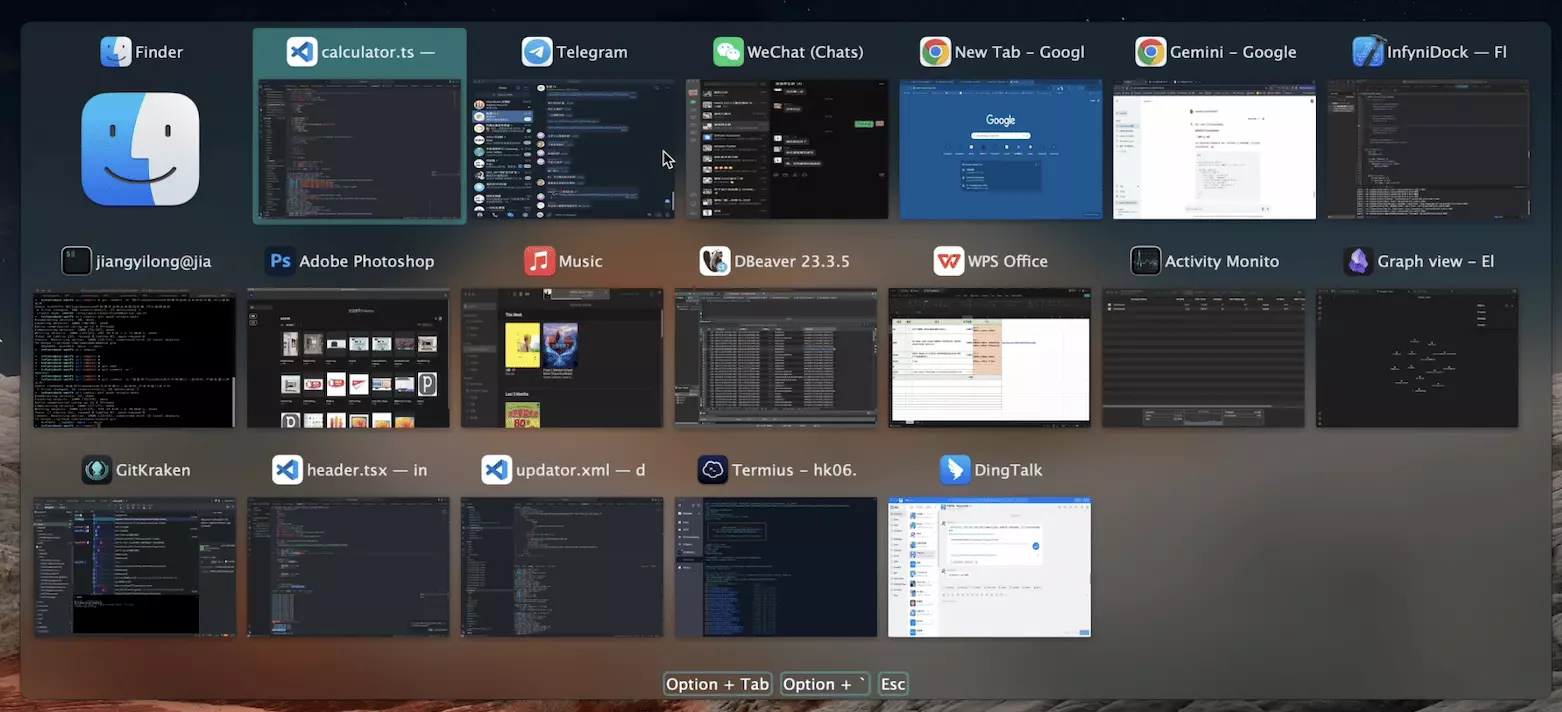The height and width of the screenshot is (712, 1562).
Task: Click the Chrome icon beside New Tab
Action: click(936, 52)
